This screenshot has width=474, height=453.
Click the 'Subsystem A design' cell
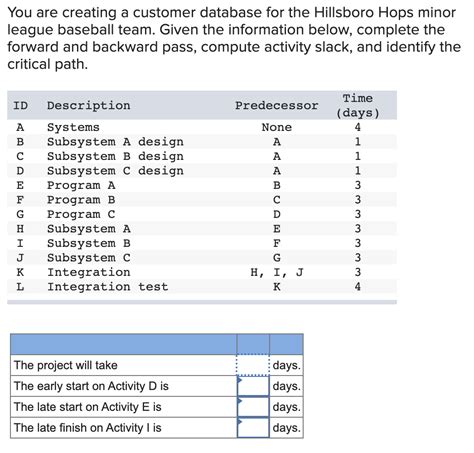[115, 142]
